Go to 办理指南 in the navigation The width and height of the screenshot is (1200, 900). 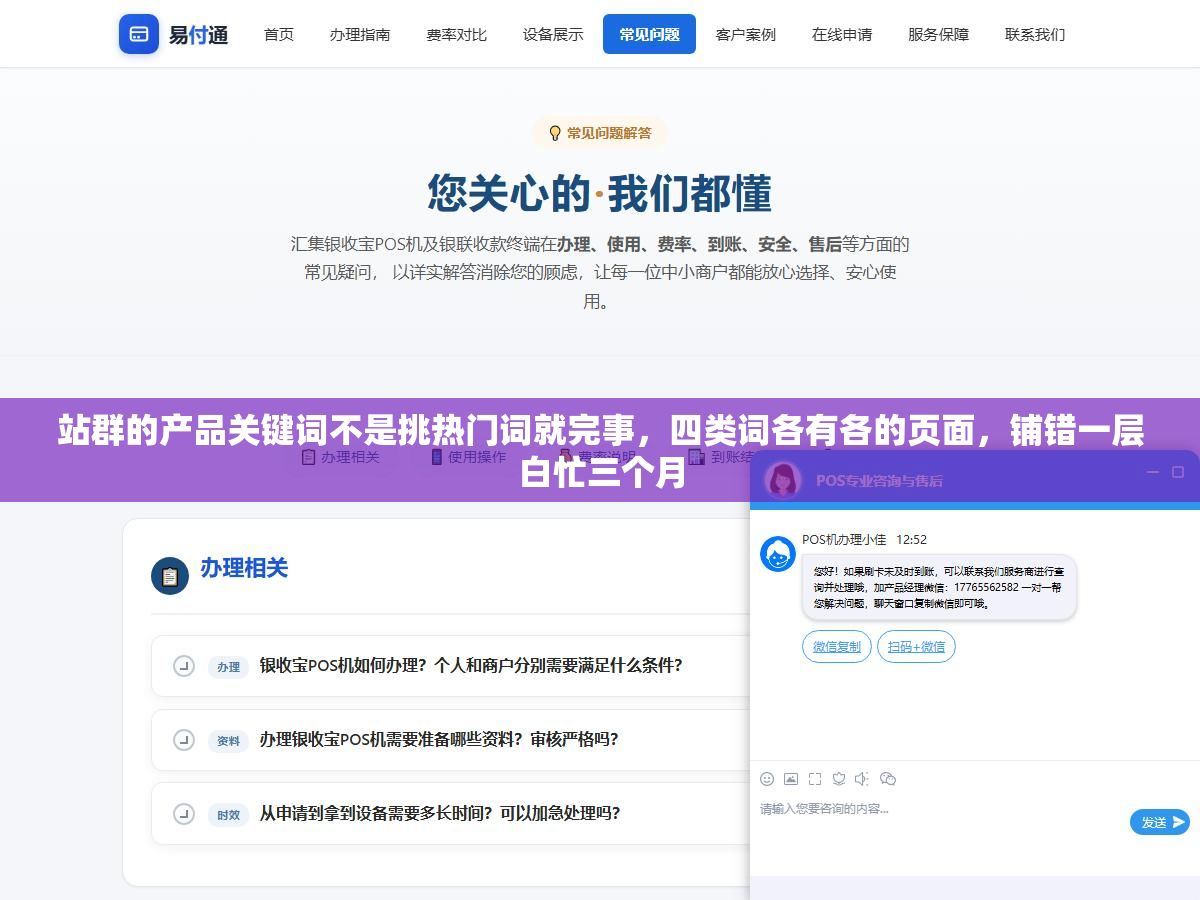pyautogui.click(x=360, y=34)
